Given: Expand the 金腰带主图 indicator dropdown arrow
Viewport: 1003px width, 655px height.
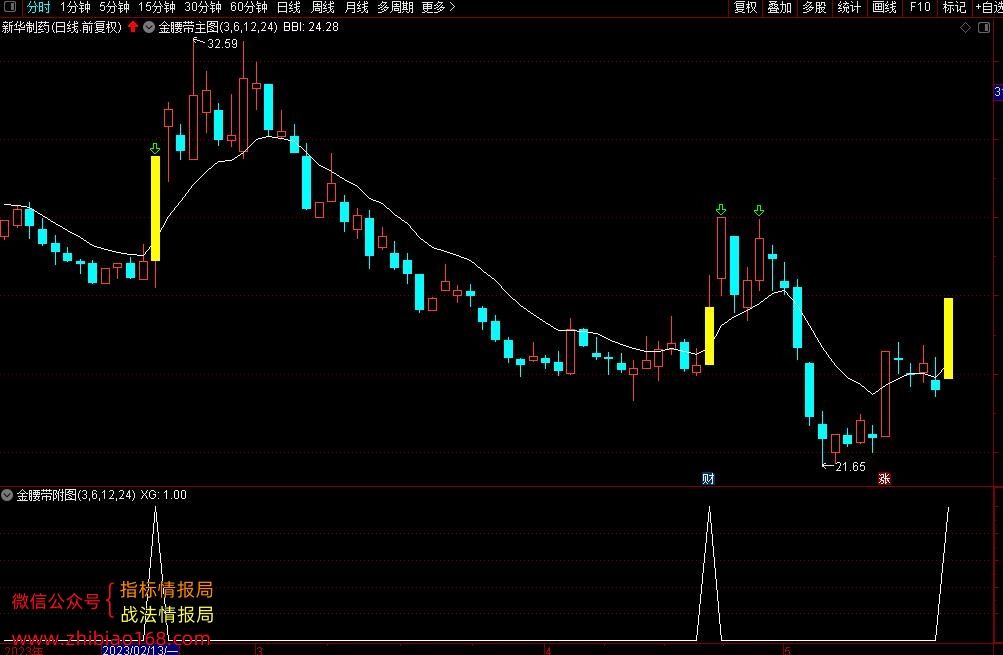Looking at the screenshot, I should [149, 27].
